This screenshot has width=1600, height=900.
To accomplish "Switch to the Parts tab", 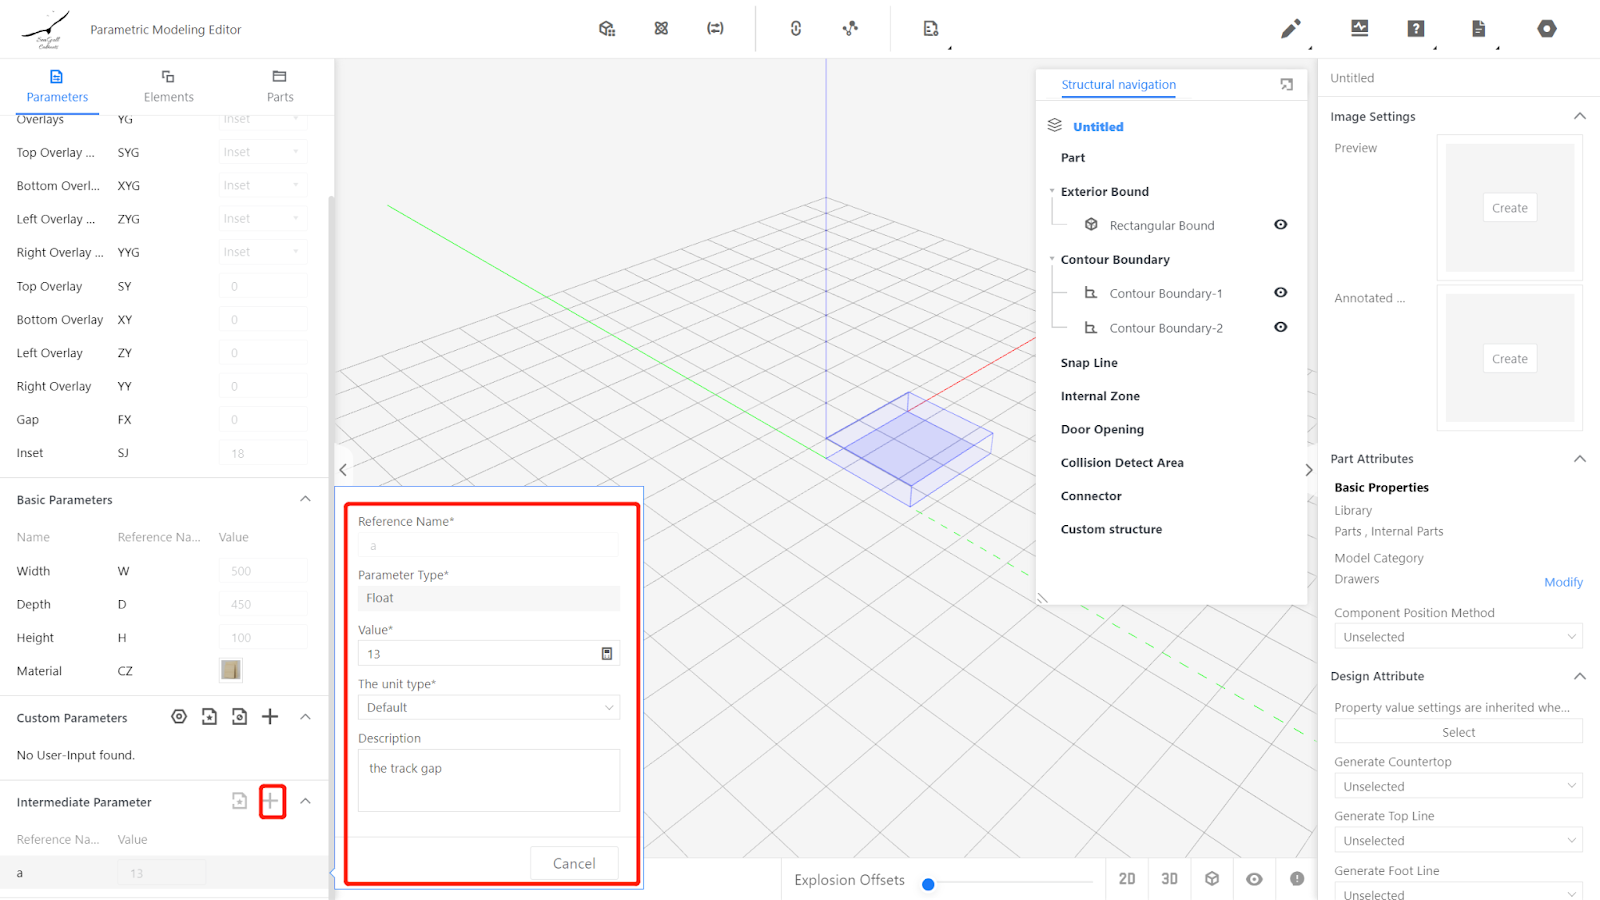I will pos(280,86).
